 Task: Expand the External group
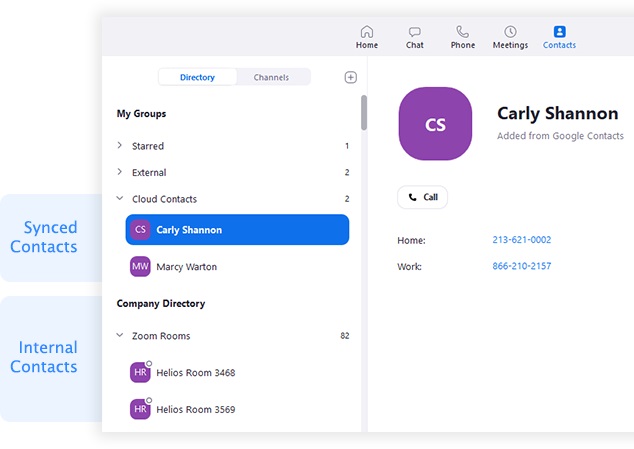click(120, 172)
